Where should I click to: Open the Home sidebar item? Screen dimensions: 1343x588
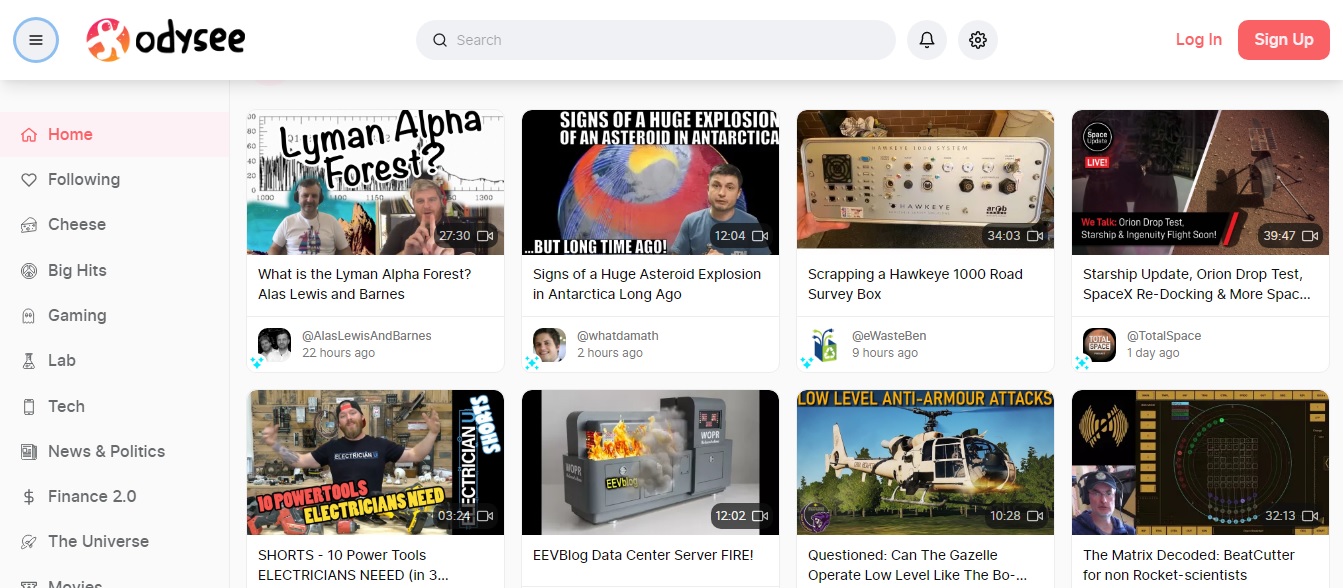[114, 135]
